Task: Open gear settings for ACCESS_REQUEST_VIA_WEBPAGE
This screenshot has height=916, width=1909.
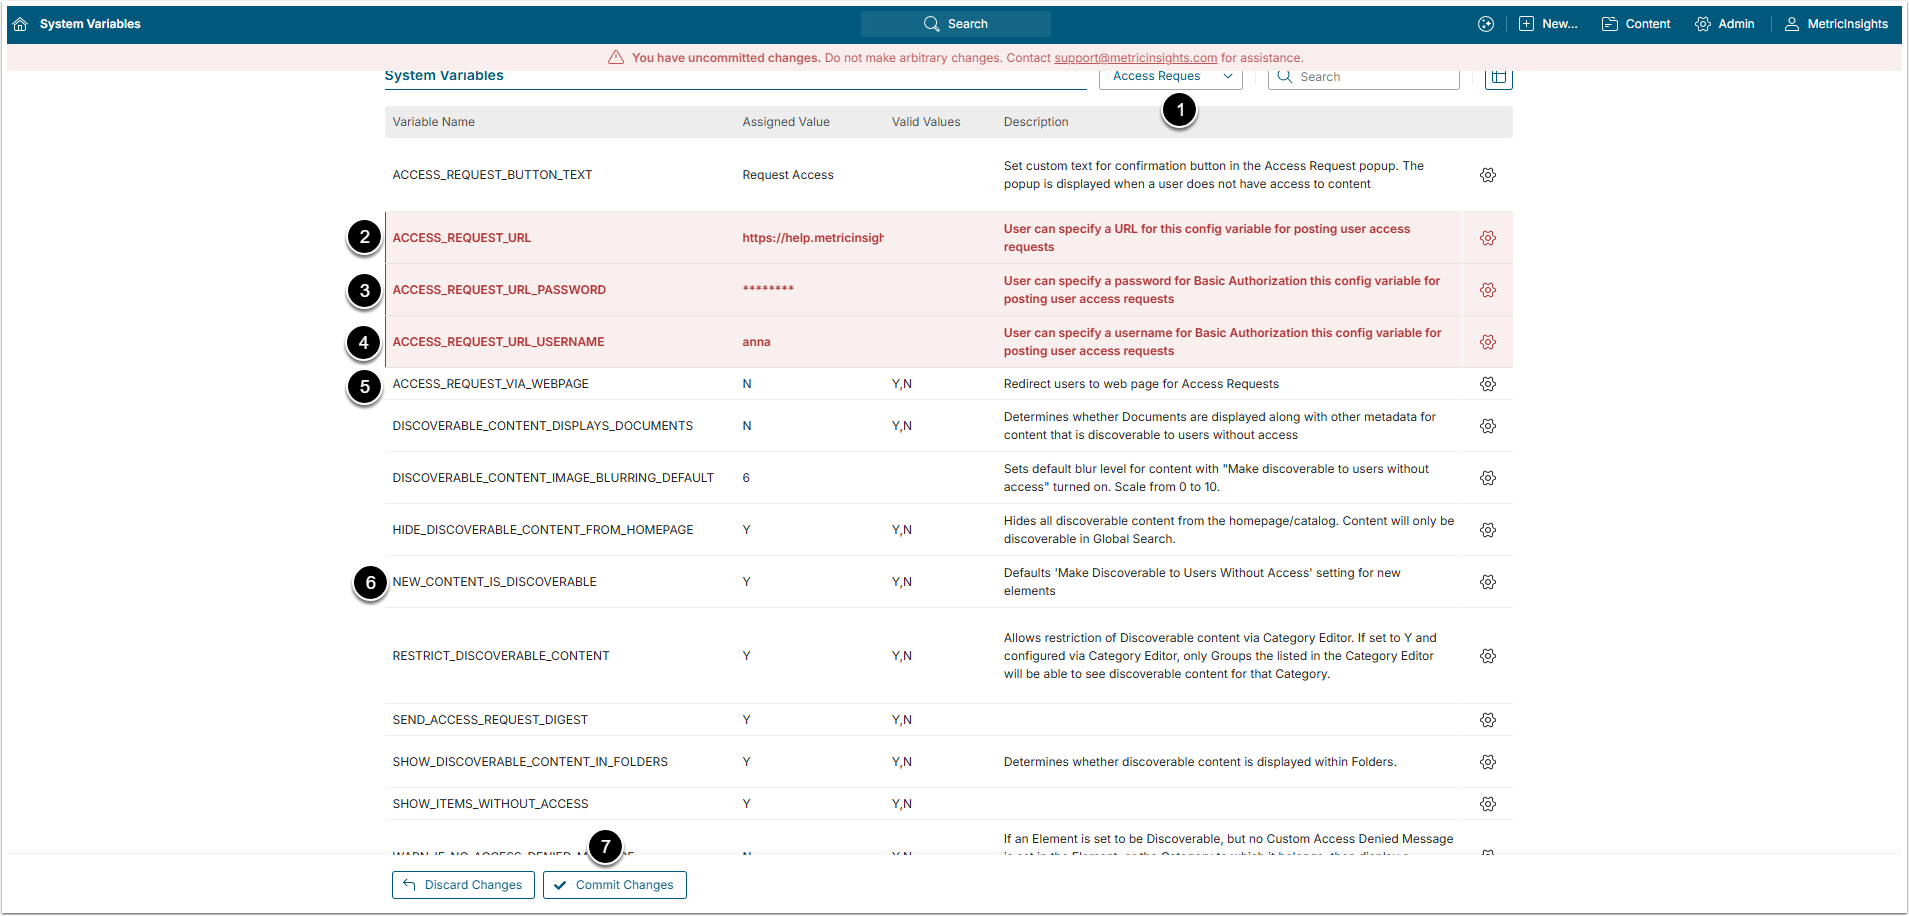Action: [1487, 384]
